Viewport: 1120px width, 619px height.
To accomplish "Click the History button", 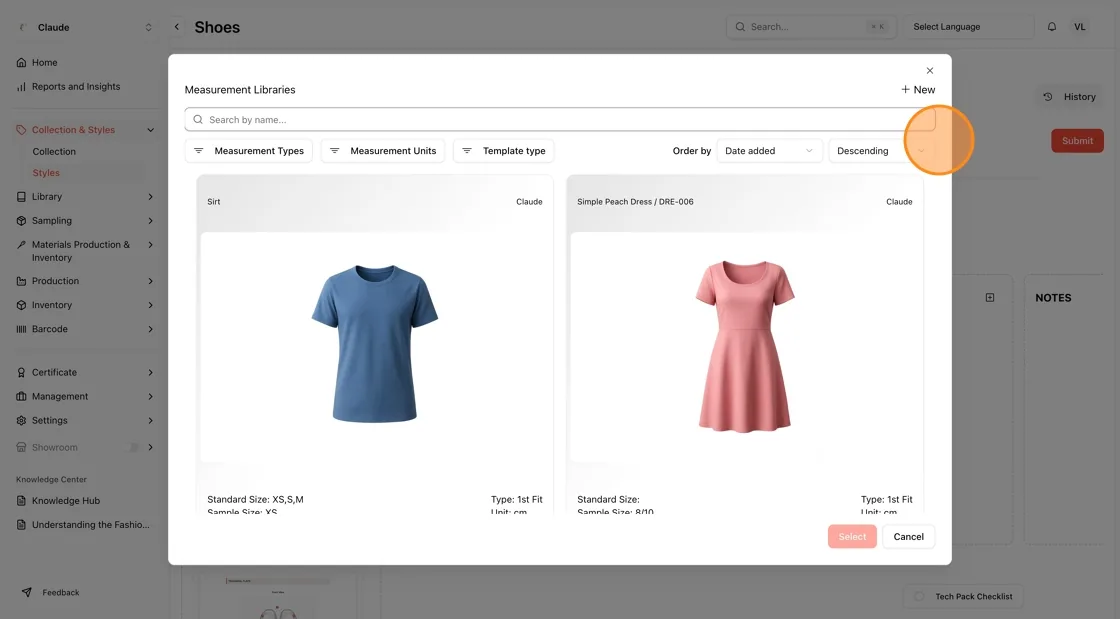I will click(1069, 97).
